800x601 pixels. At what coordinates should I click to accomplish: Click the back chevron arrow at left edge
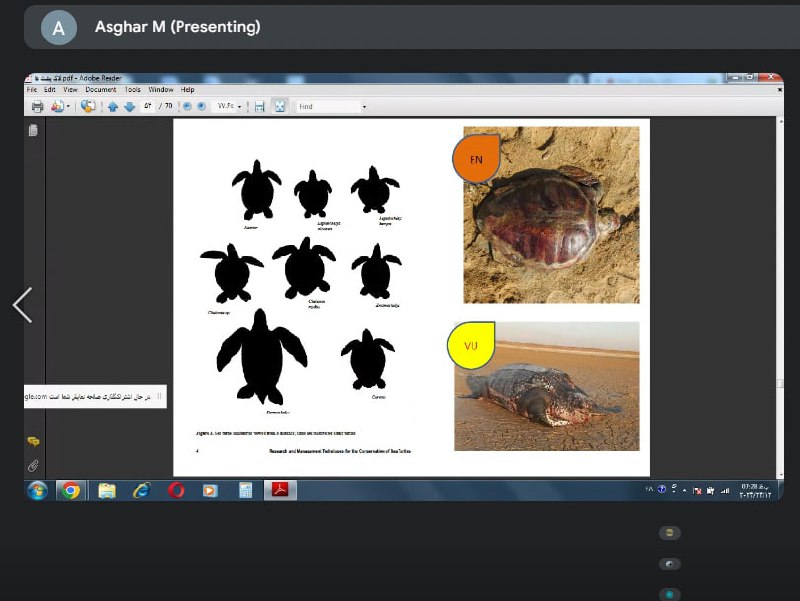22,305
